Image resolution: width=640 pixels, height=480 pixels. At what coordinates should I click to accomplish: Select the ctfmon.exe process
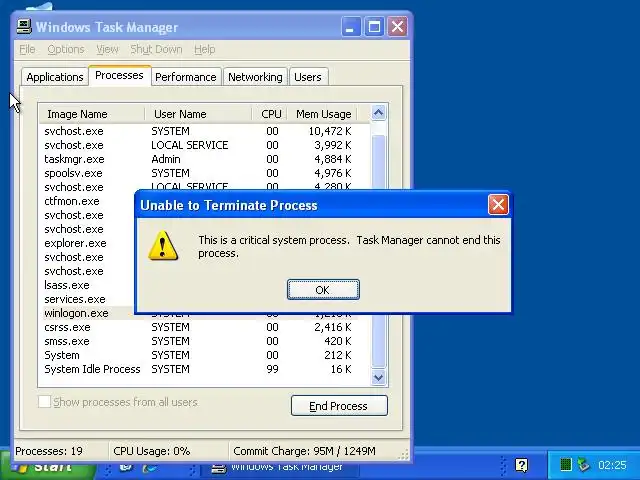[x=72, y=201]
